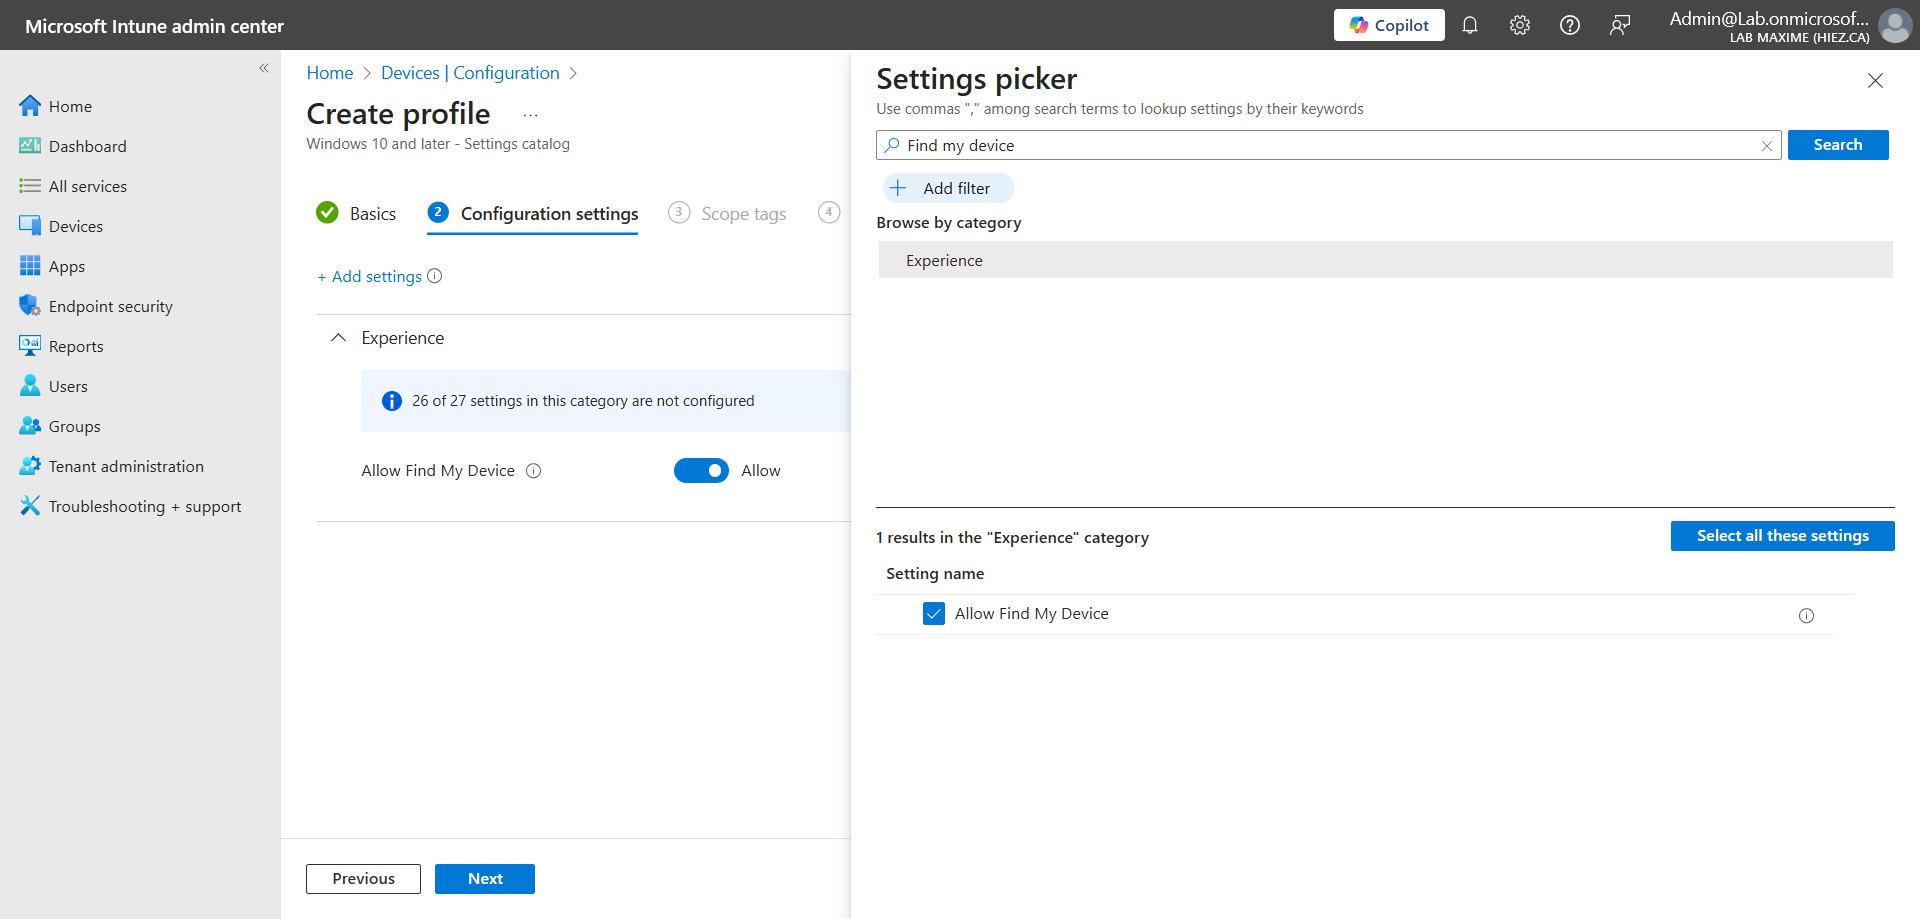Click the Select all these settings button
Image resolution: width=1920 pixels, height=919 pixels.
[x=1782, y=536]
